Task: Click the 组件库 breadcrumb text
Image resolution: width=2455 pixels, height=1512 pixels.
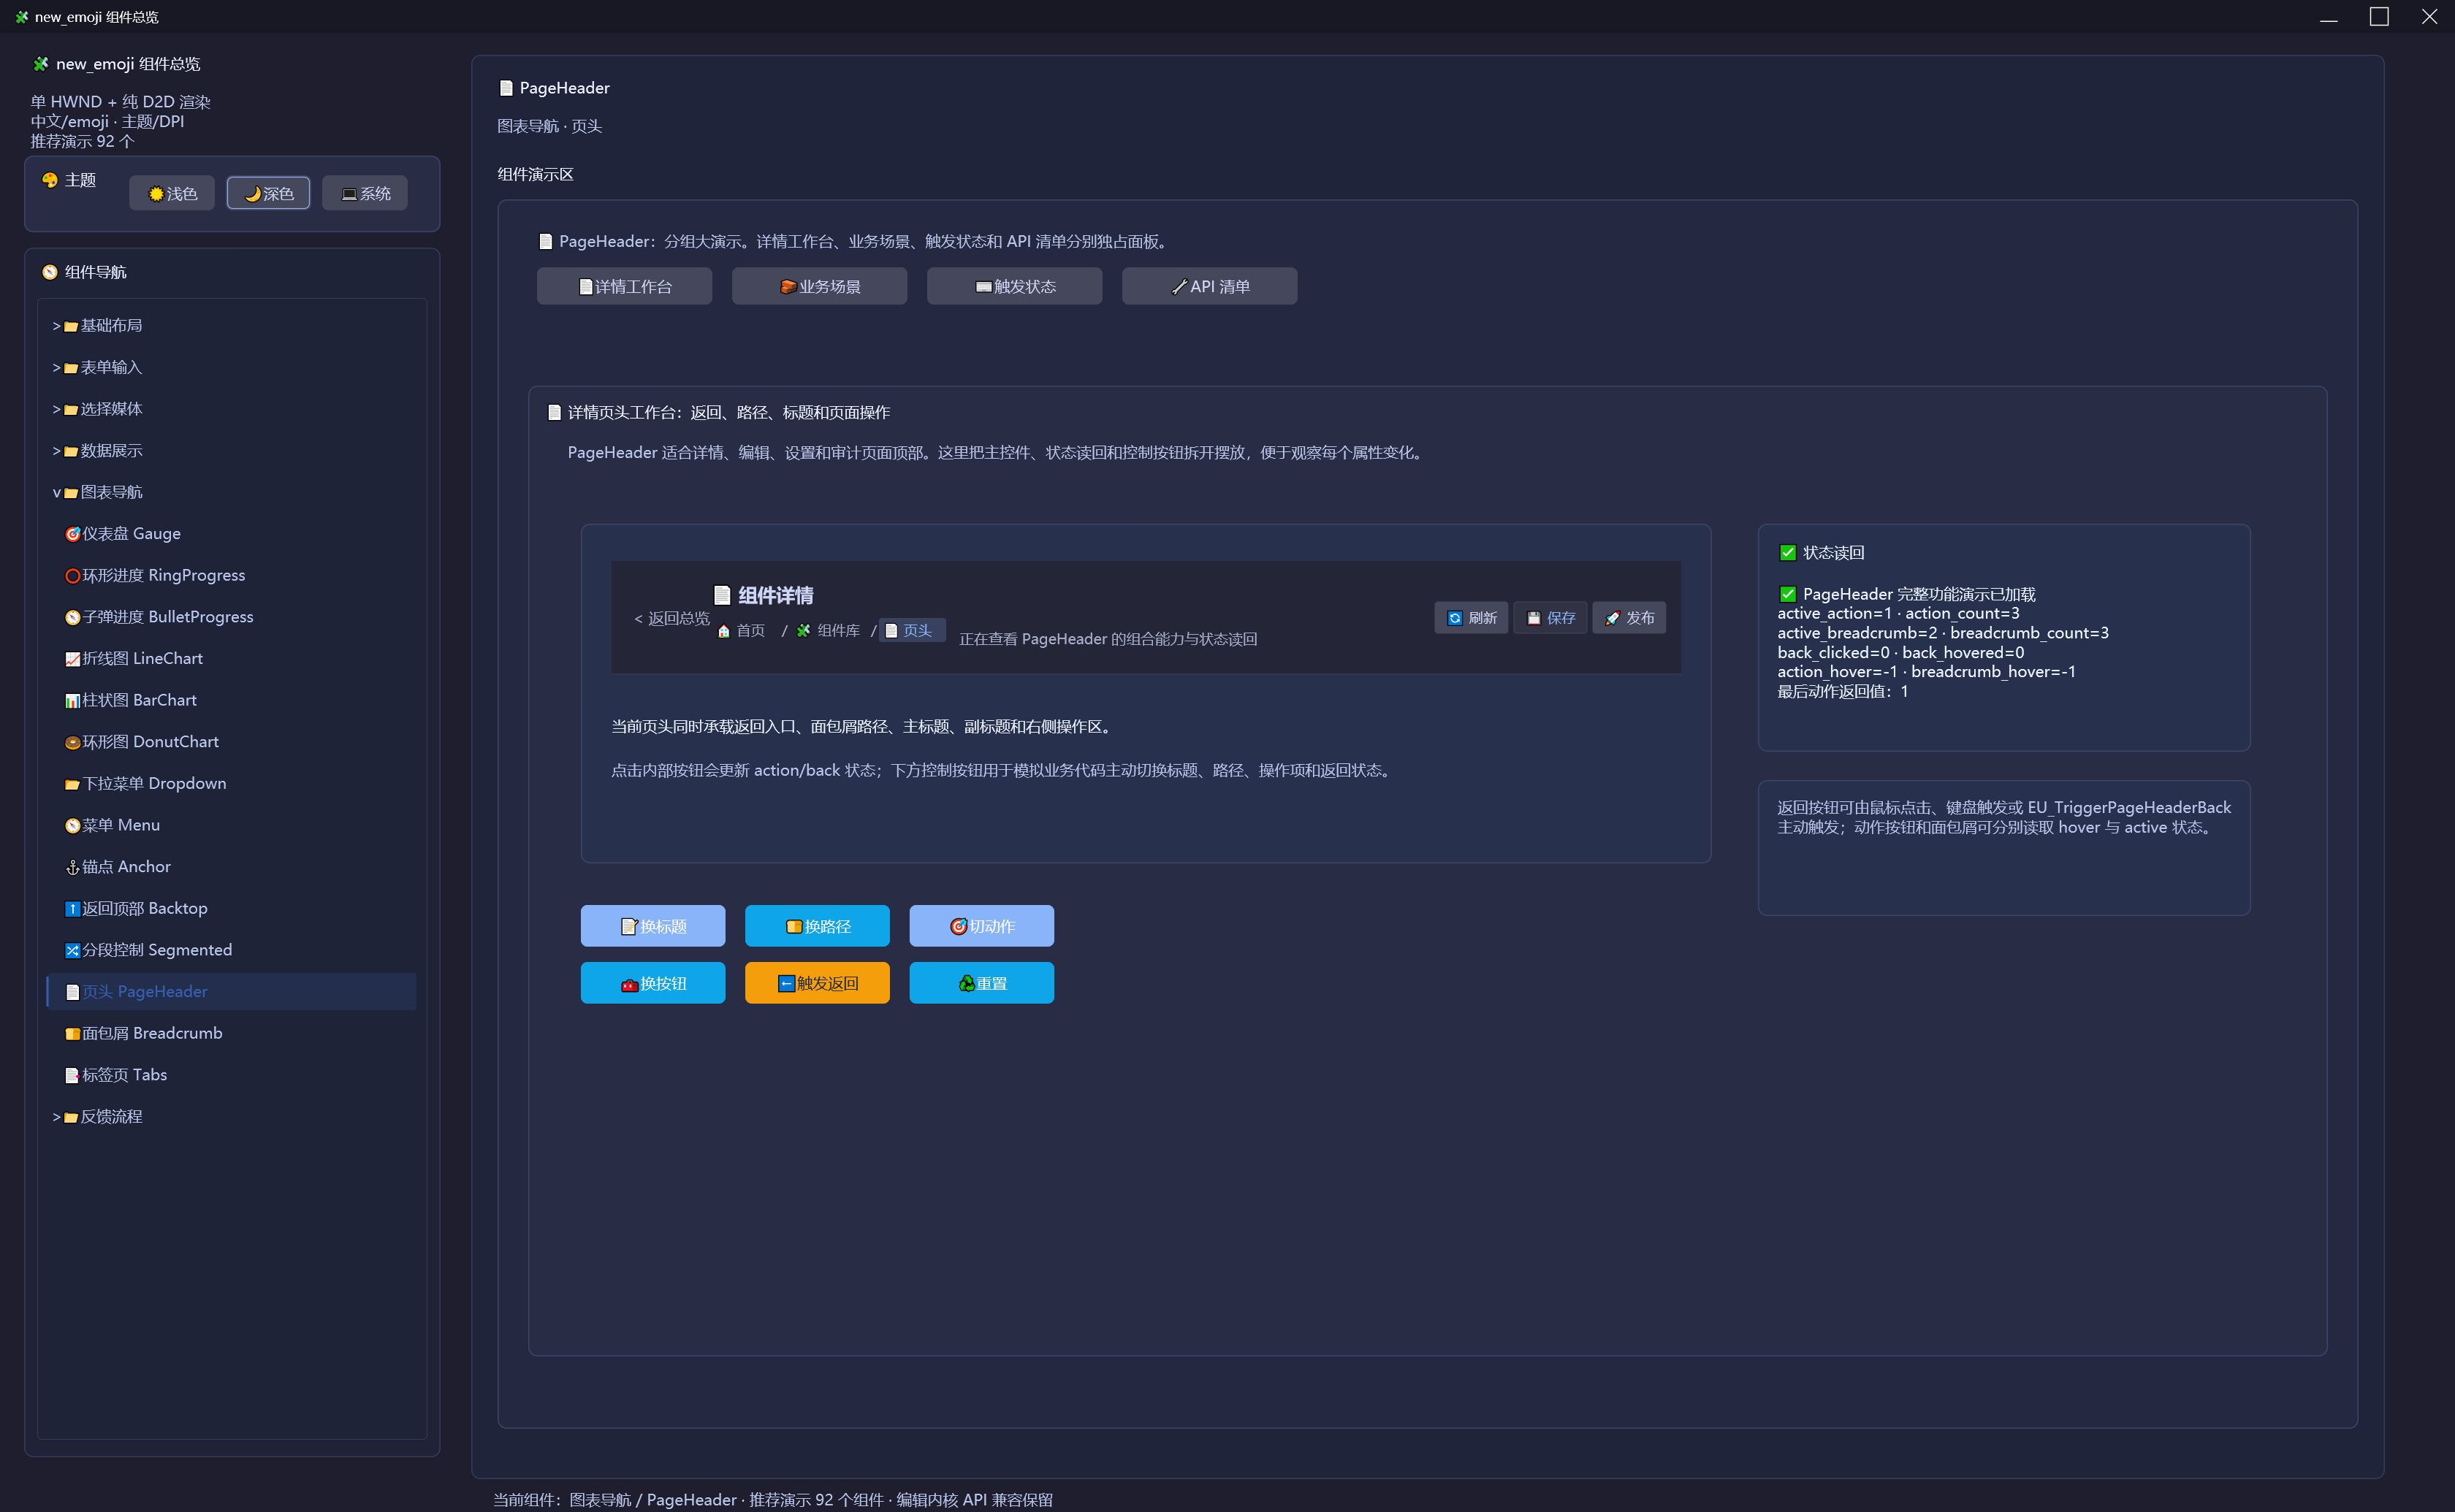Action: [x=838, y=631]
